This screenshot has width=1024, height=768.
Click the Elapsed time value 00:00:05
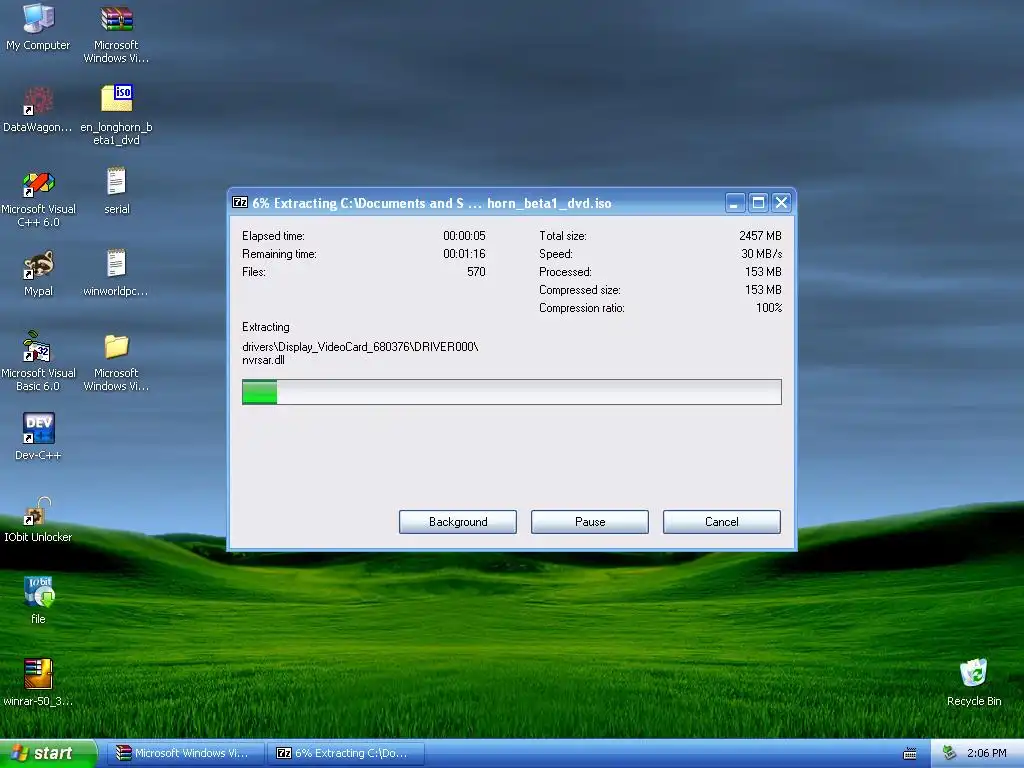tap(464, 236)
